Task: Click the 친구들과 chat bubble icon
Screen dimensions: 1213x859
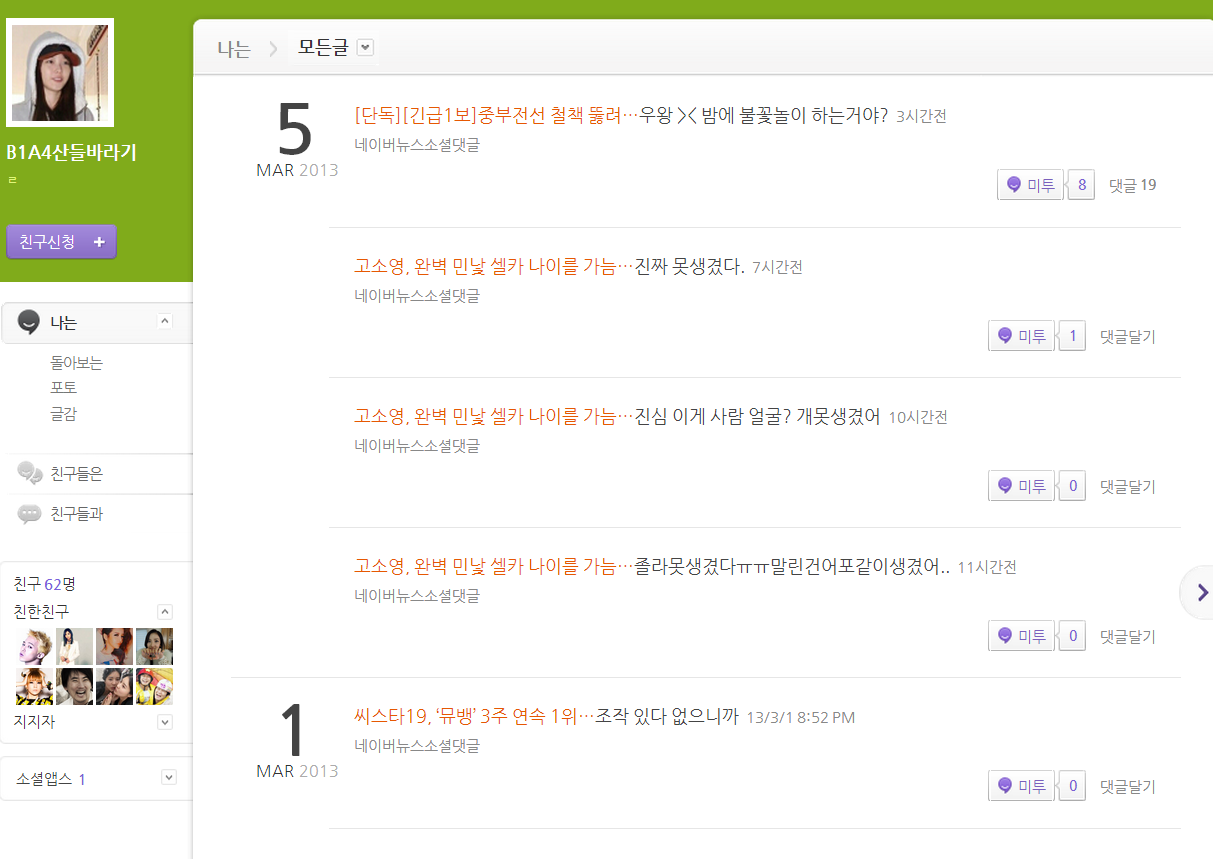Action: pyautogui.click(x=30, y=514)
